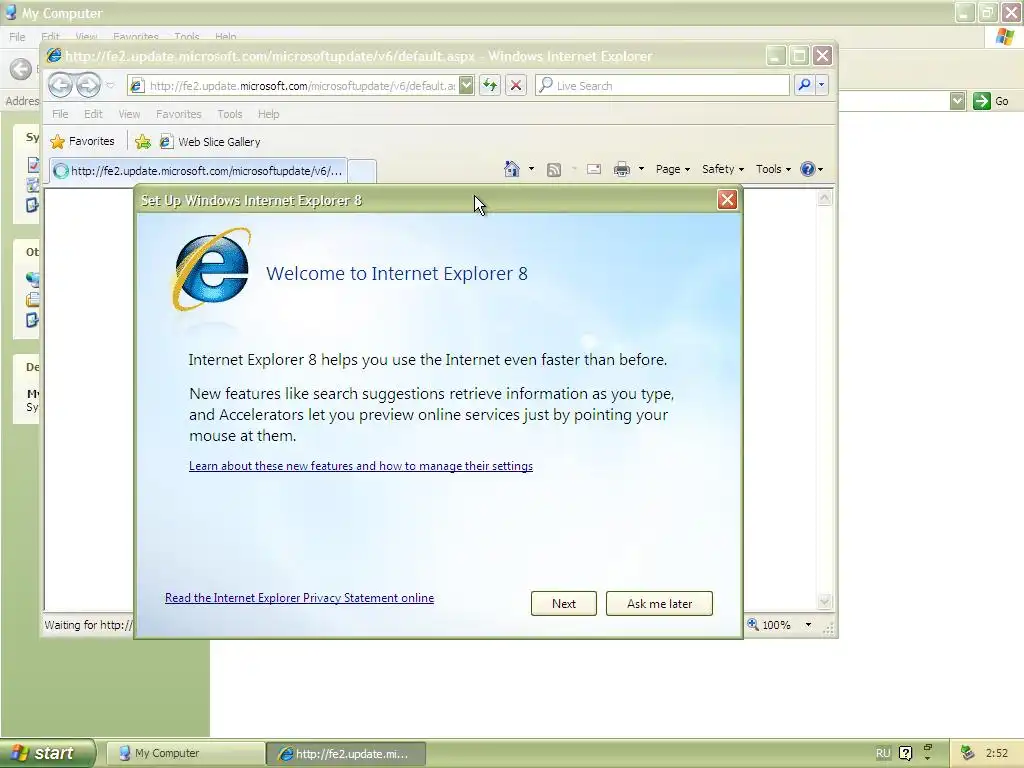
Task: Open File menu in My Computer window
Action: click(x=17, y=37)
